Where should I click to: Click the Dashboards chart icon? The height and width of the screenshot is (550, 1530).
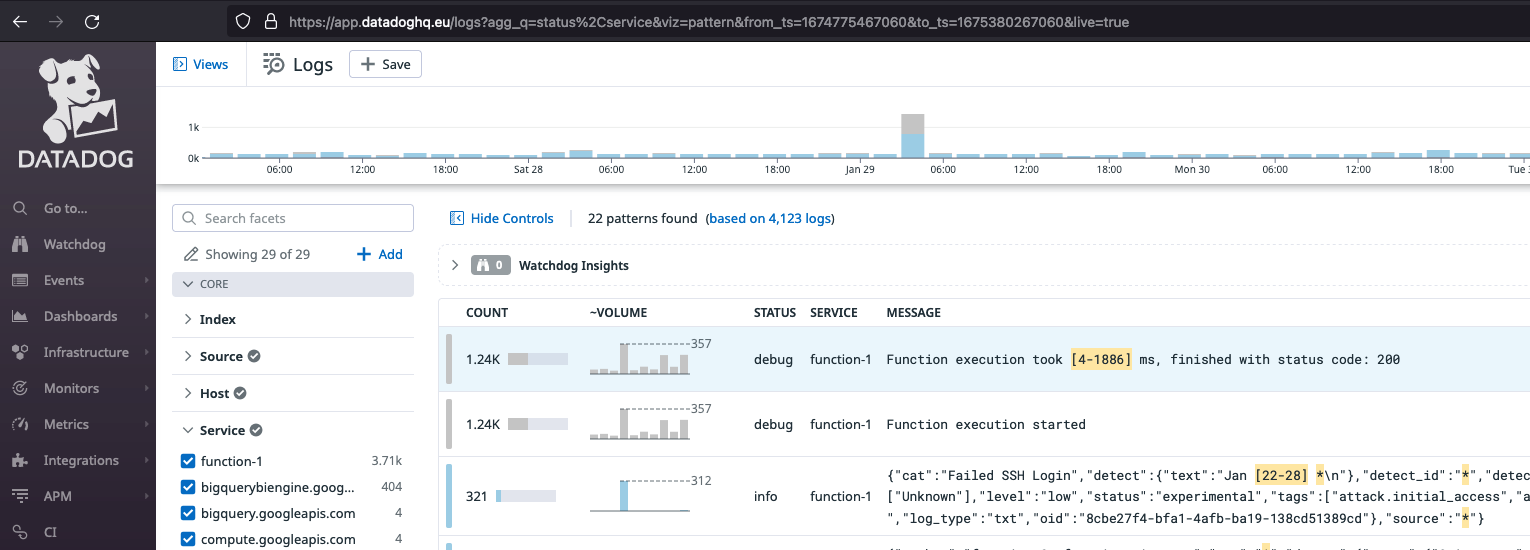19,316
